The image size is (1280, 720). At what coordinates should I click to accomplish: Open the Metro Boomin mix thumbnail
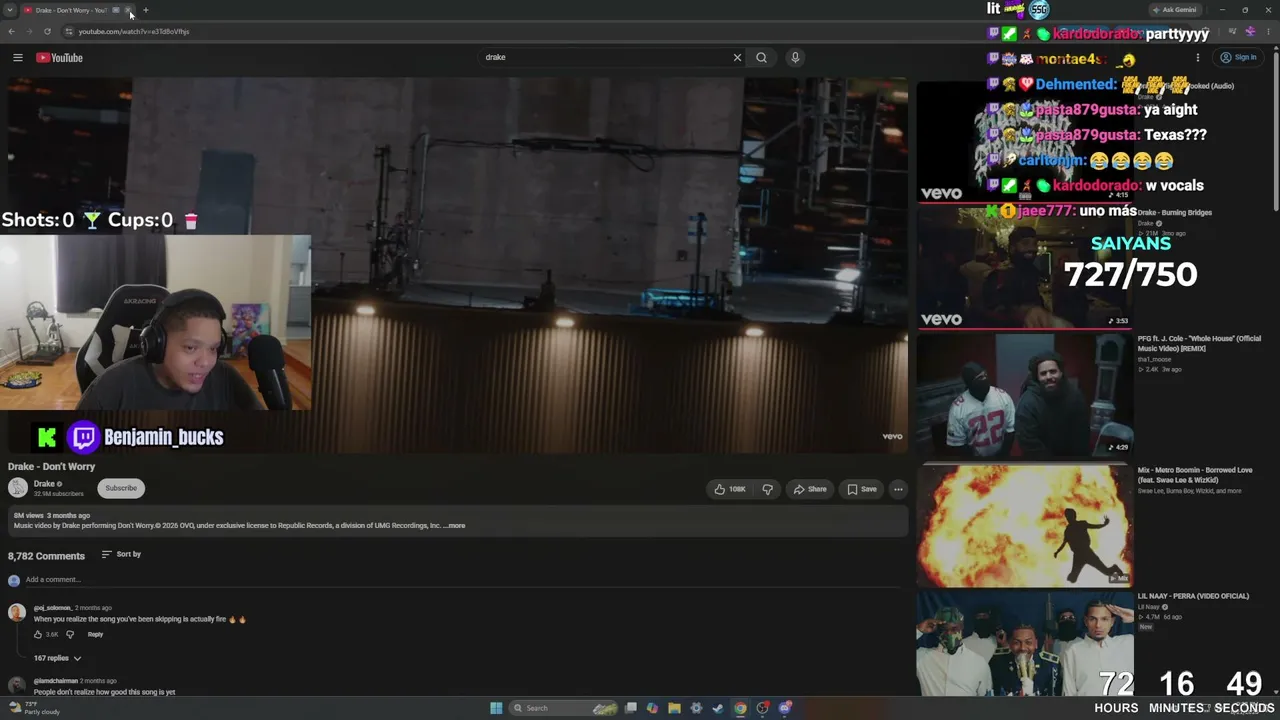pos(1025,526)
